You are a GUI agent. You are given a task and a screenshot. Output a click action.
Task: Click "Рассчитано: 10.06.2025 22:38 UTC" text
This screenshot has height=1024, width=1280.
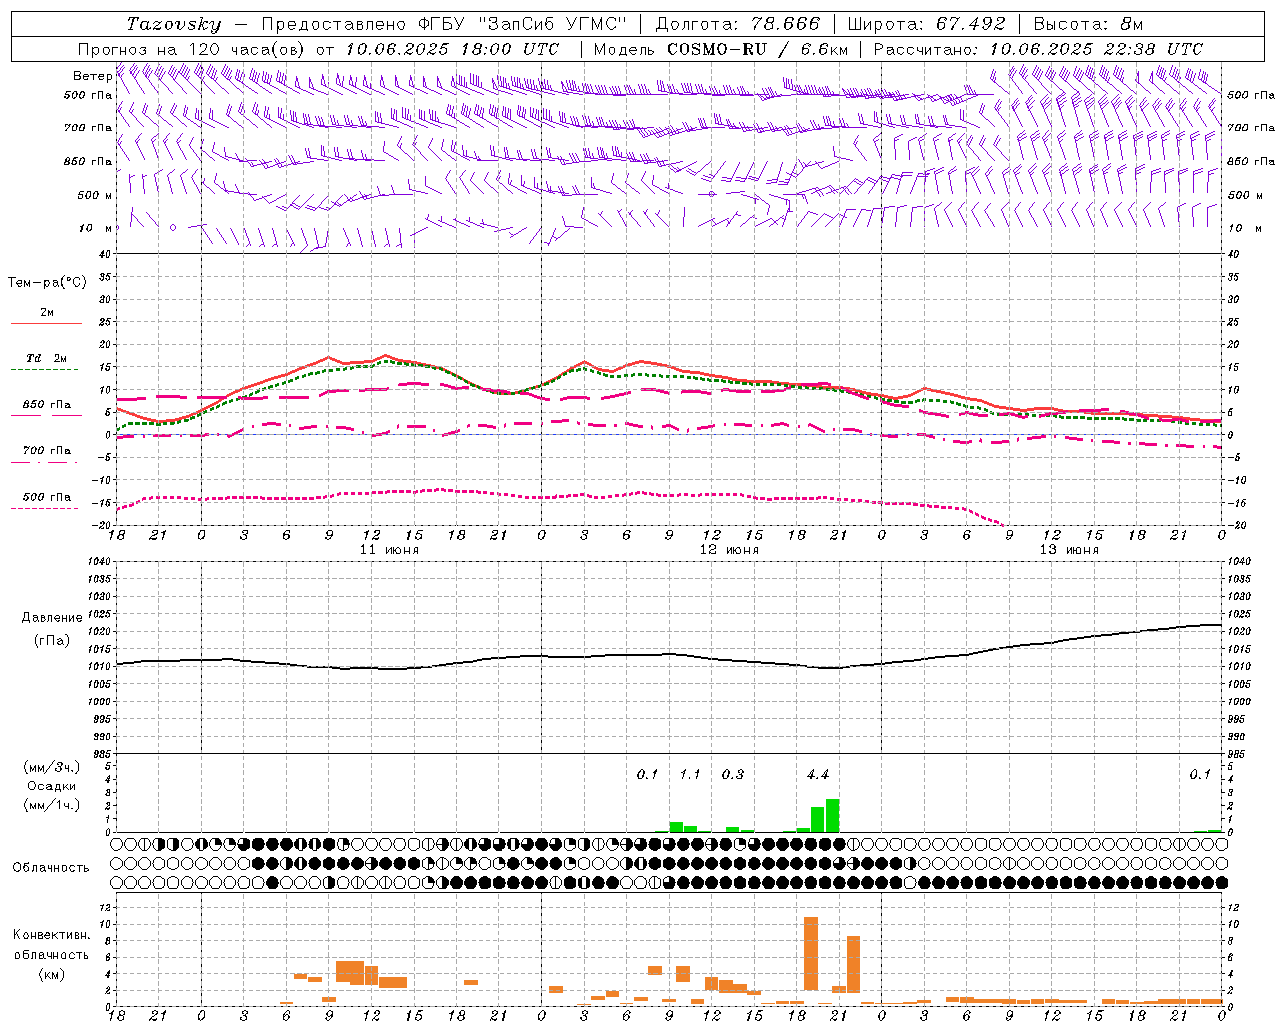(1038, 49)
